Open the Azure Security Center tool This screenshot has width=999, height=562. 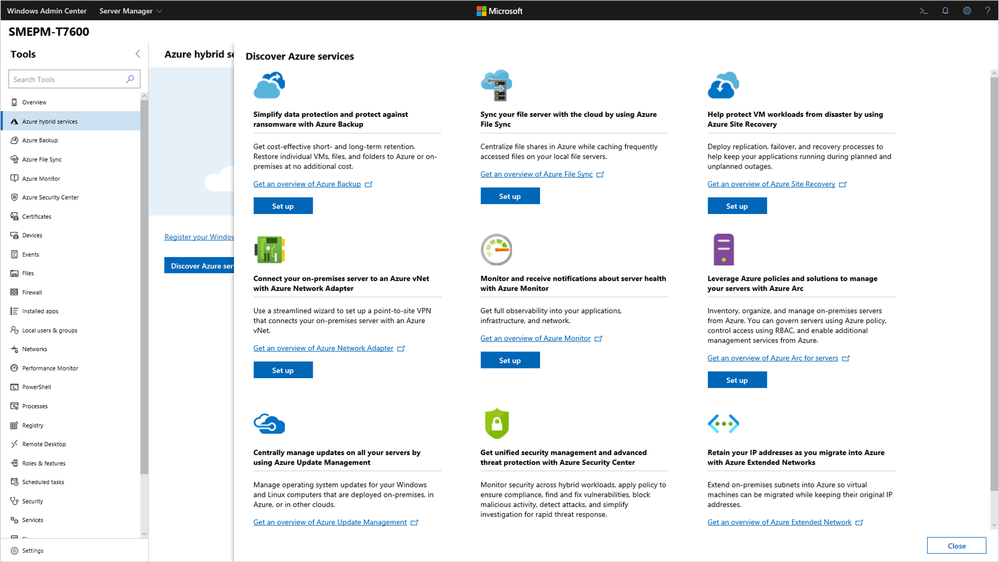click(71, 198)
